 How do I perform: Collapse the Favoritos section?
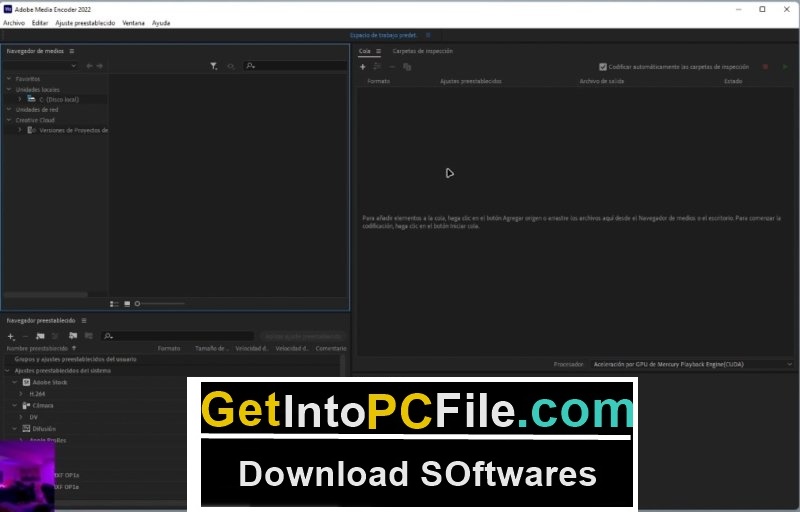pyautogui.click(x=9, y=79)
